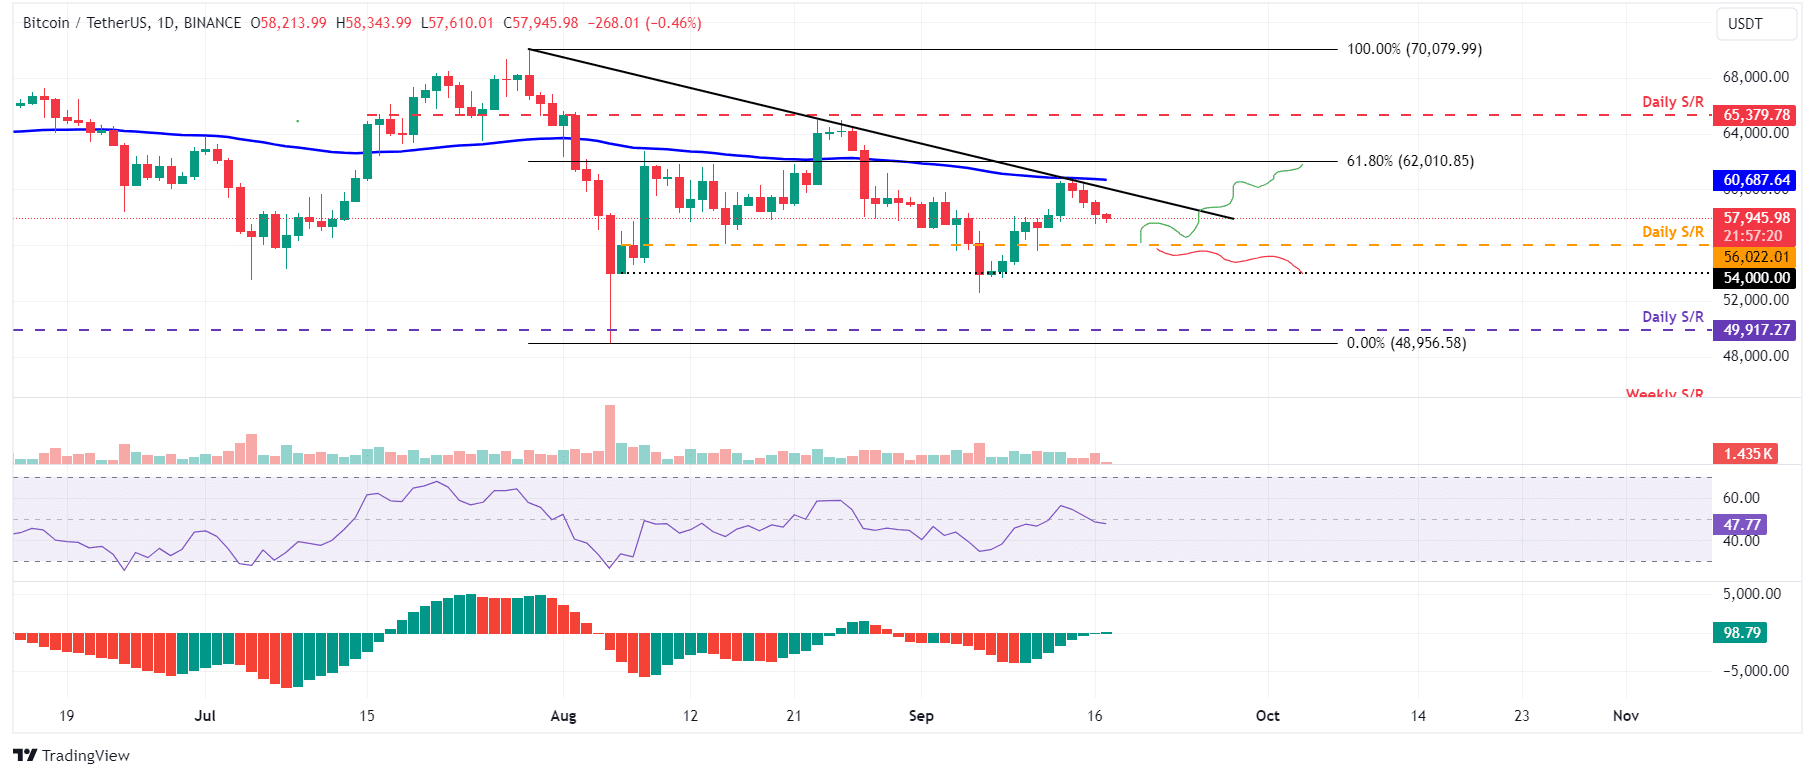Image resolution: width=1815 pixels, height=777 pixels.
Task: Click the O58,213.99 open value in header
Action: click(288, 22)
